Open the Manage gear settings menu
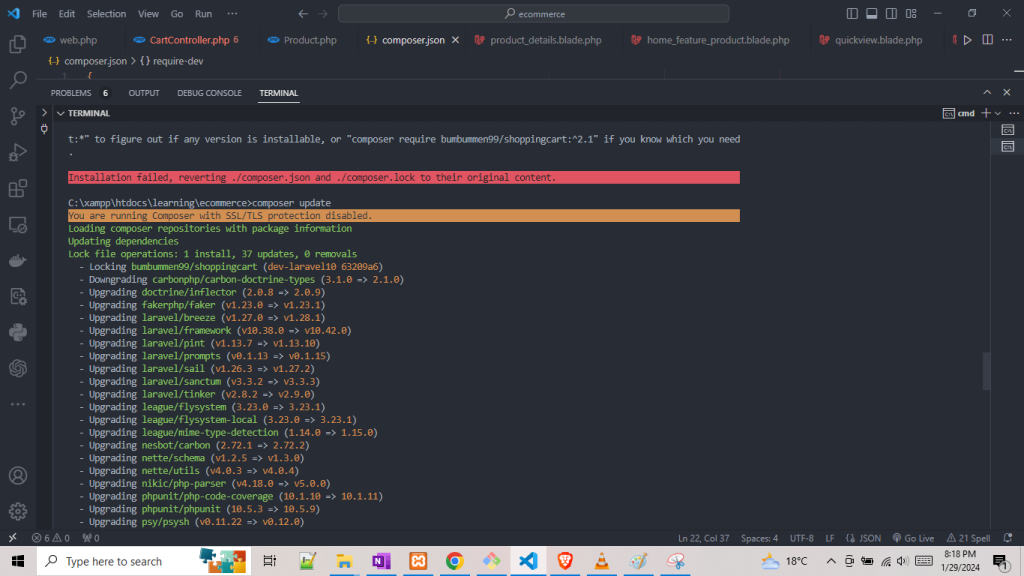The height and width of the screenshot is (576, 1024). click(x=18, y=511)
